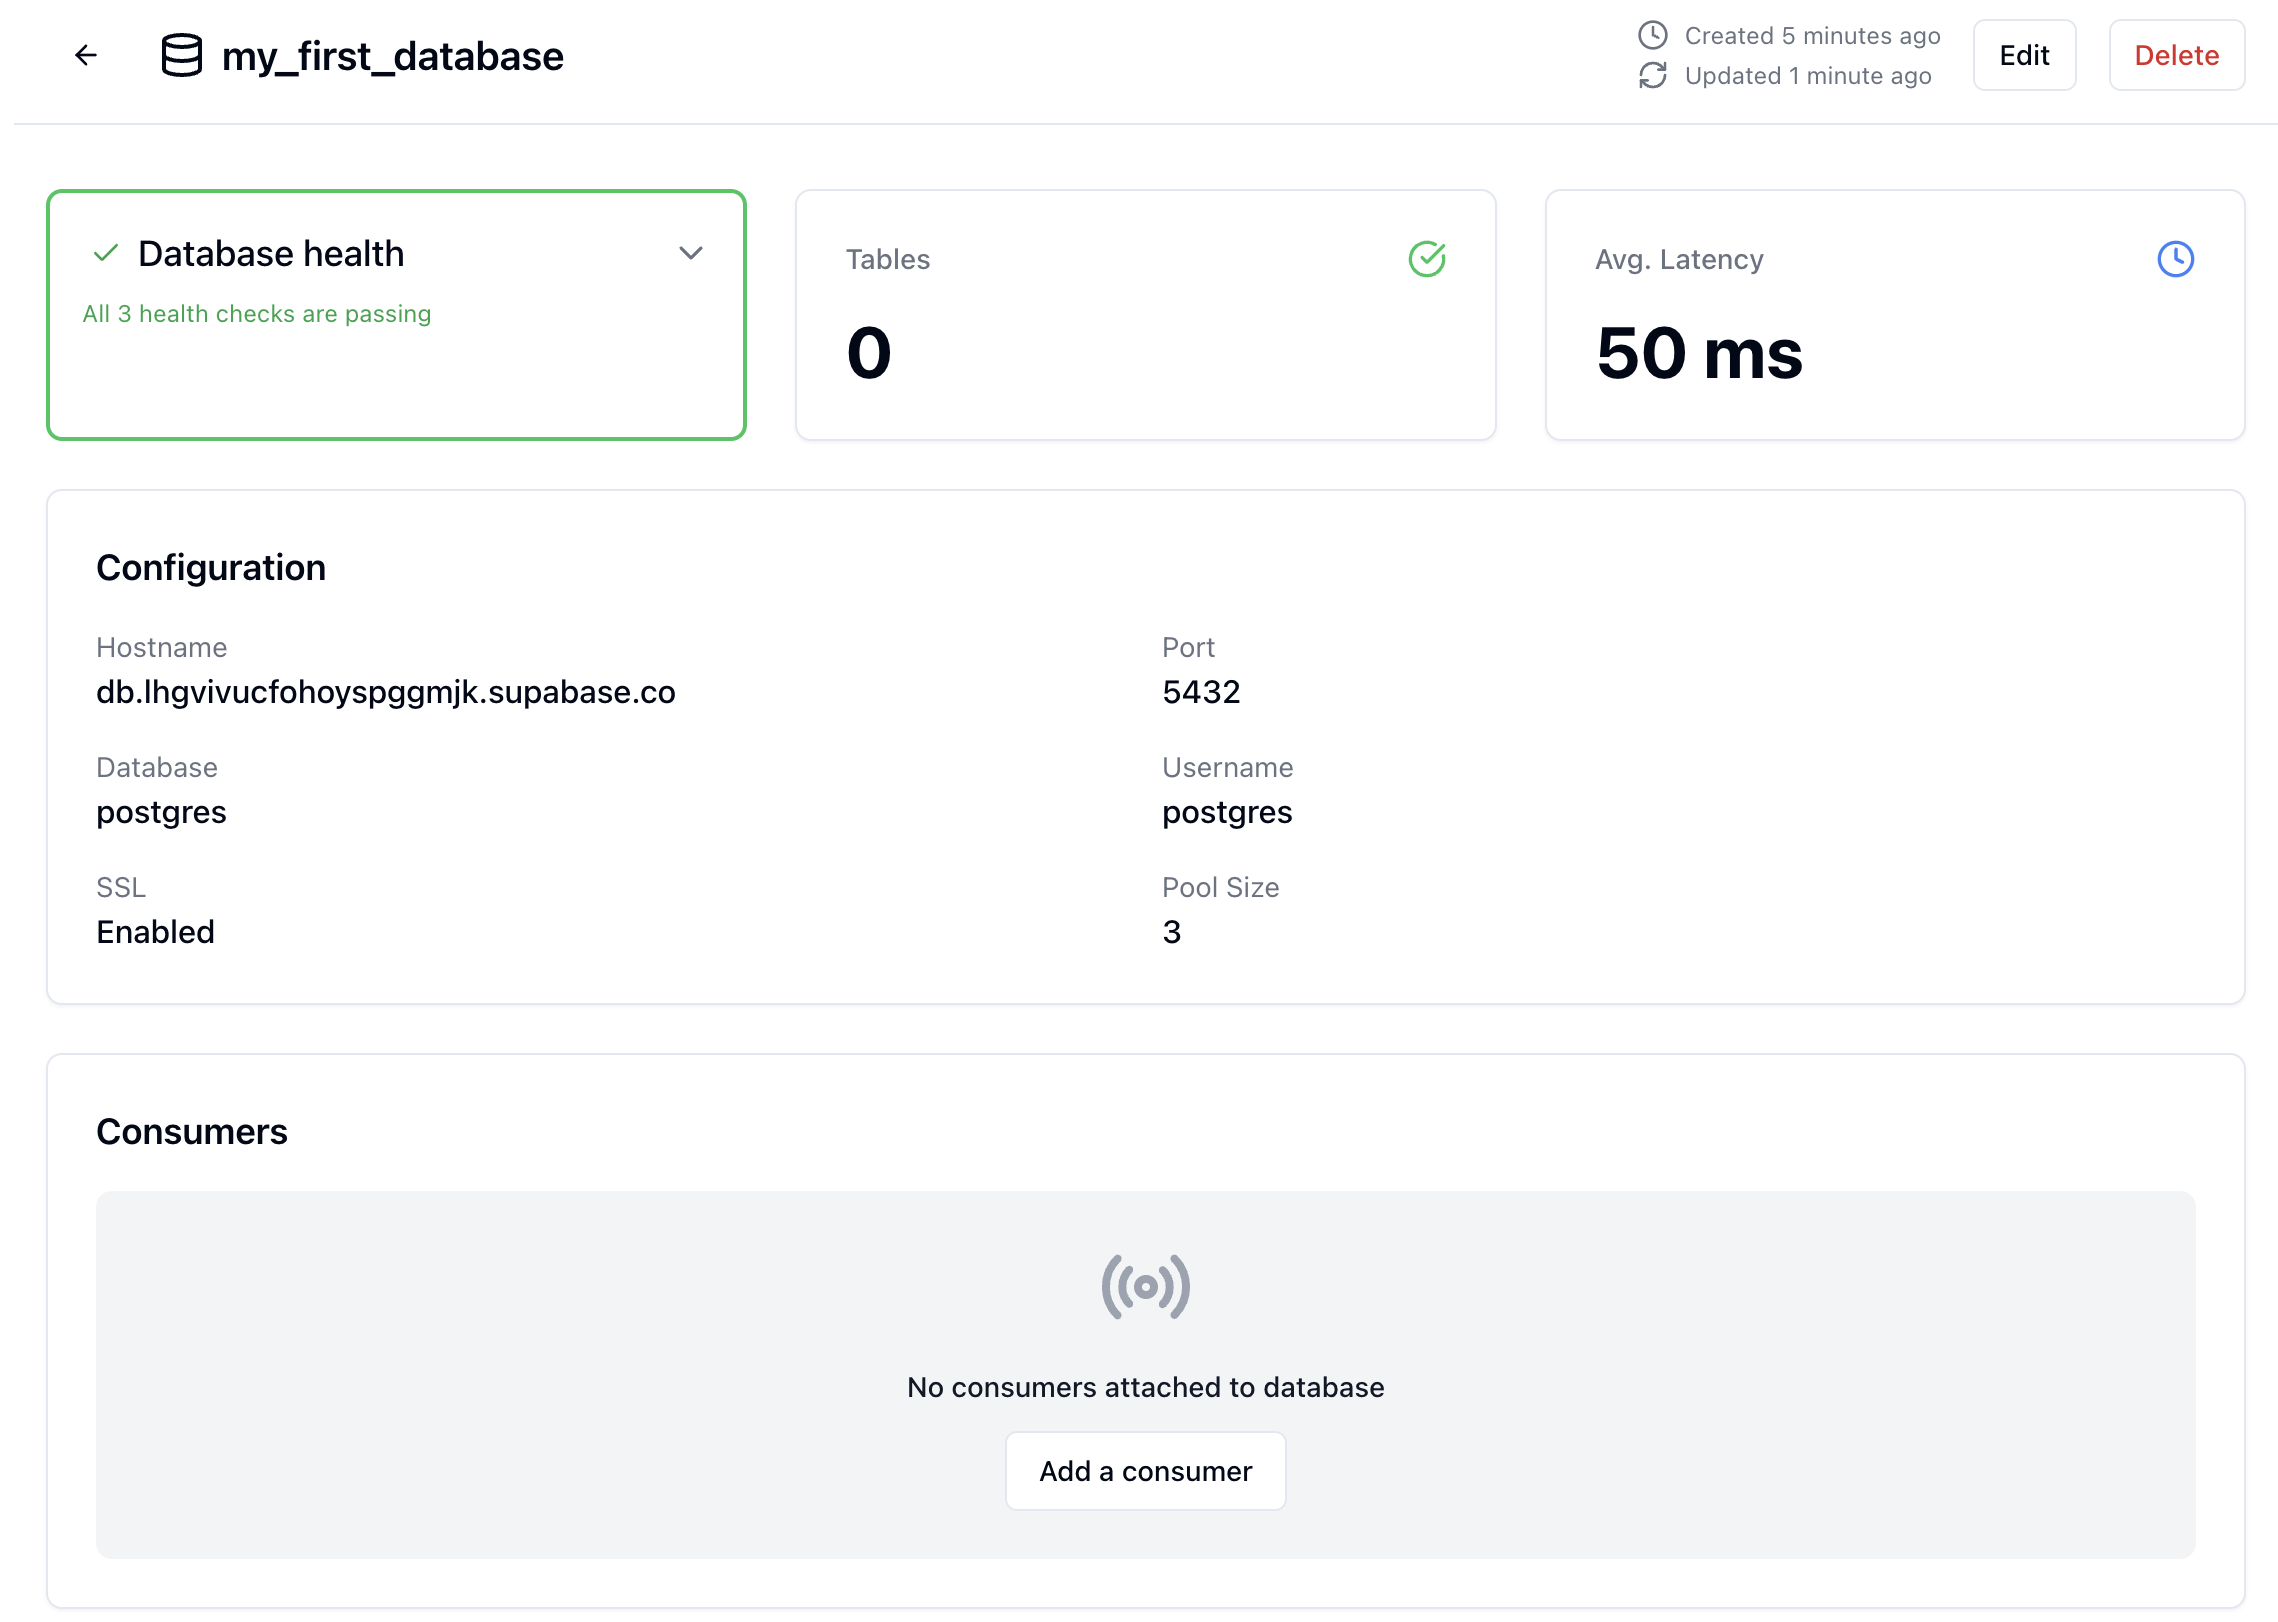Click the SSL Enabled value

pyautogui.click(x=155, y=932)
